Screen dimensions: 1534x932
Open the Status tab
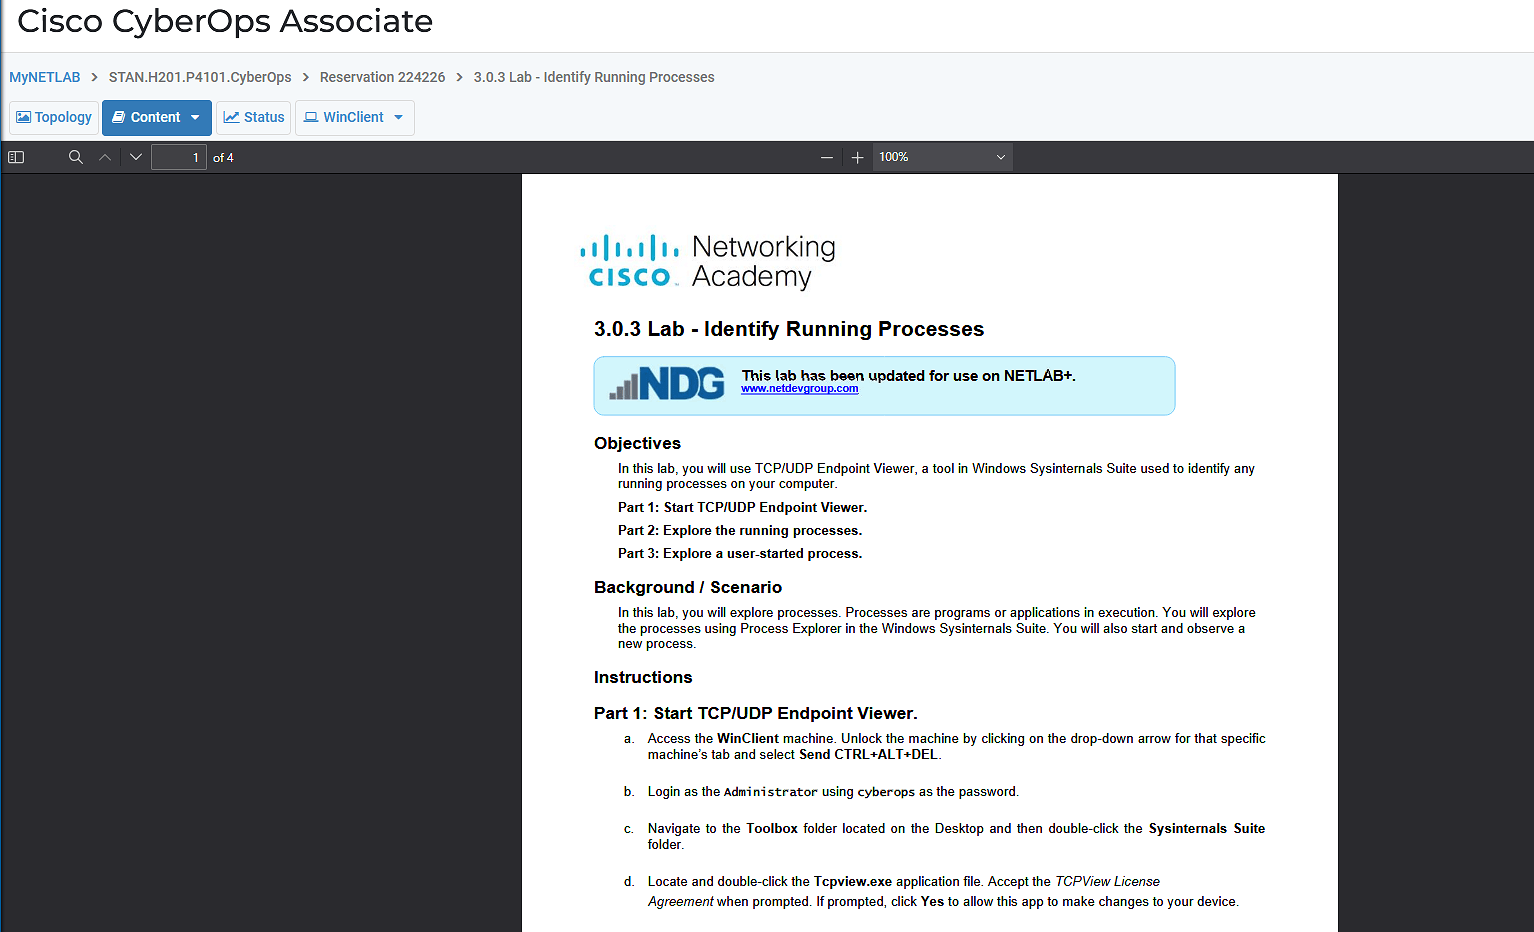[x=254, y=117]
